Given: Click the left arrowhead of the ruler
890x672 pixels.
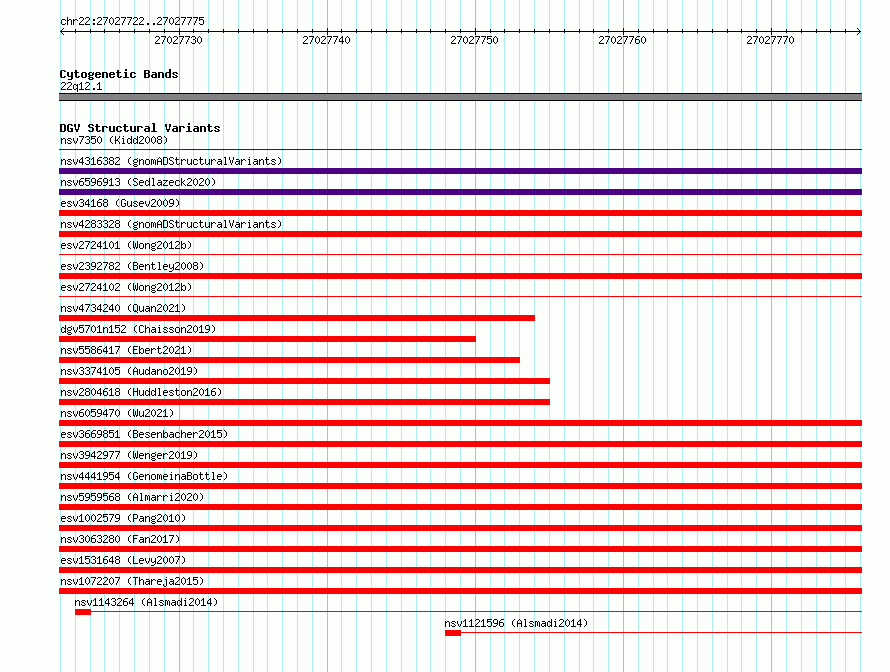Looking at the screenshot, I should pos(62,31).
